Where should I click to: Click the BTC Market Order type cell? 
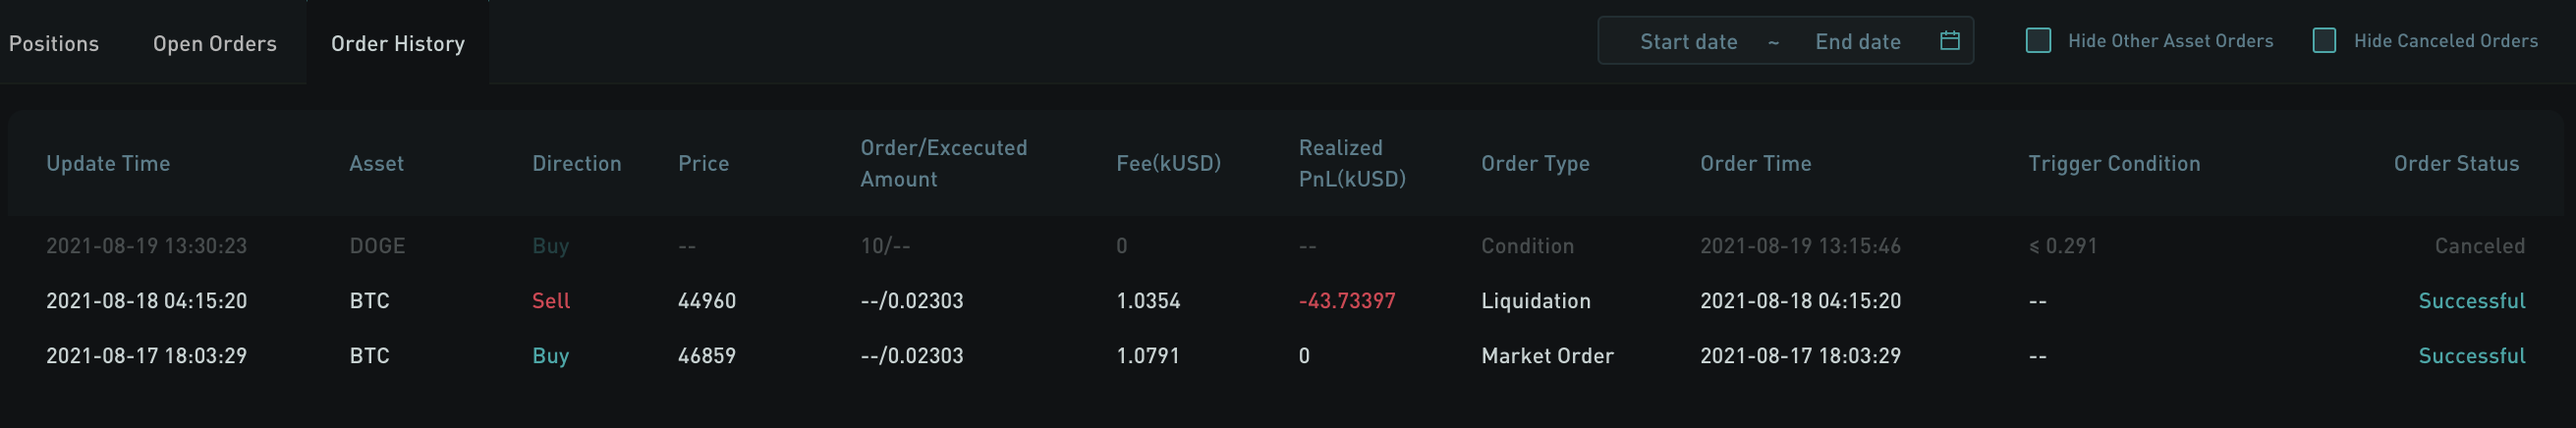coord(1546,356)
